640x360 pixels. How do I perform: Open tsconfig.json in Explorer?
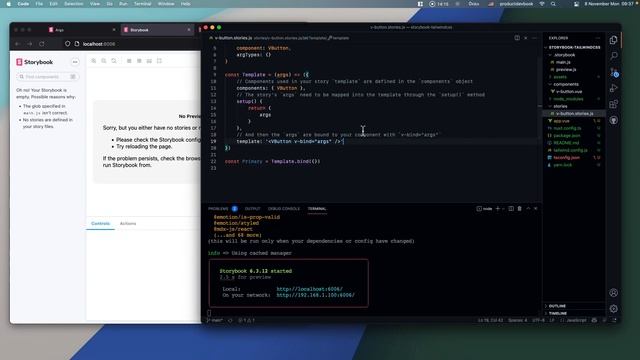pyautogui.click(x=573, y=158)
